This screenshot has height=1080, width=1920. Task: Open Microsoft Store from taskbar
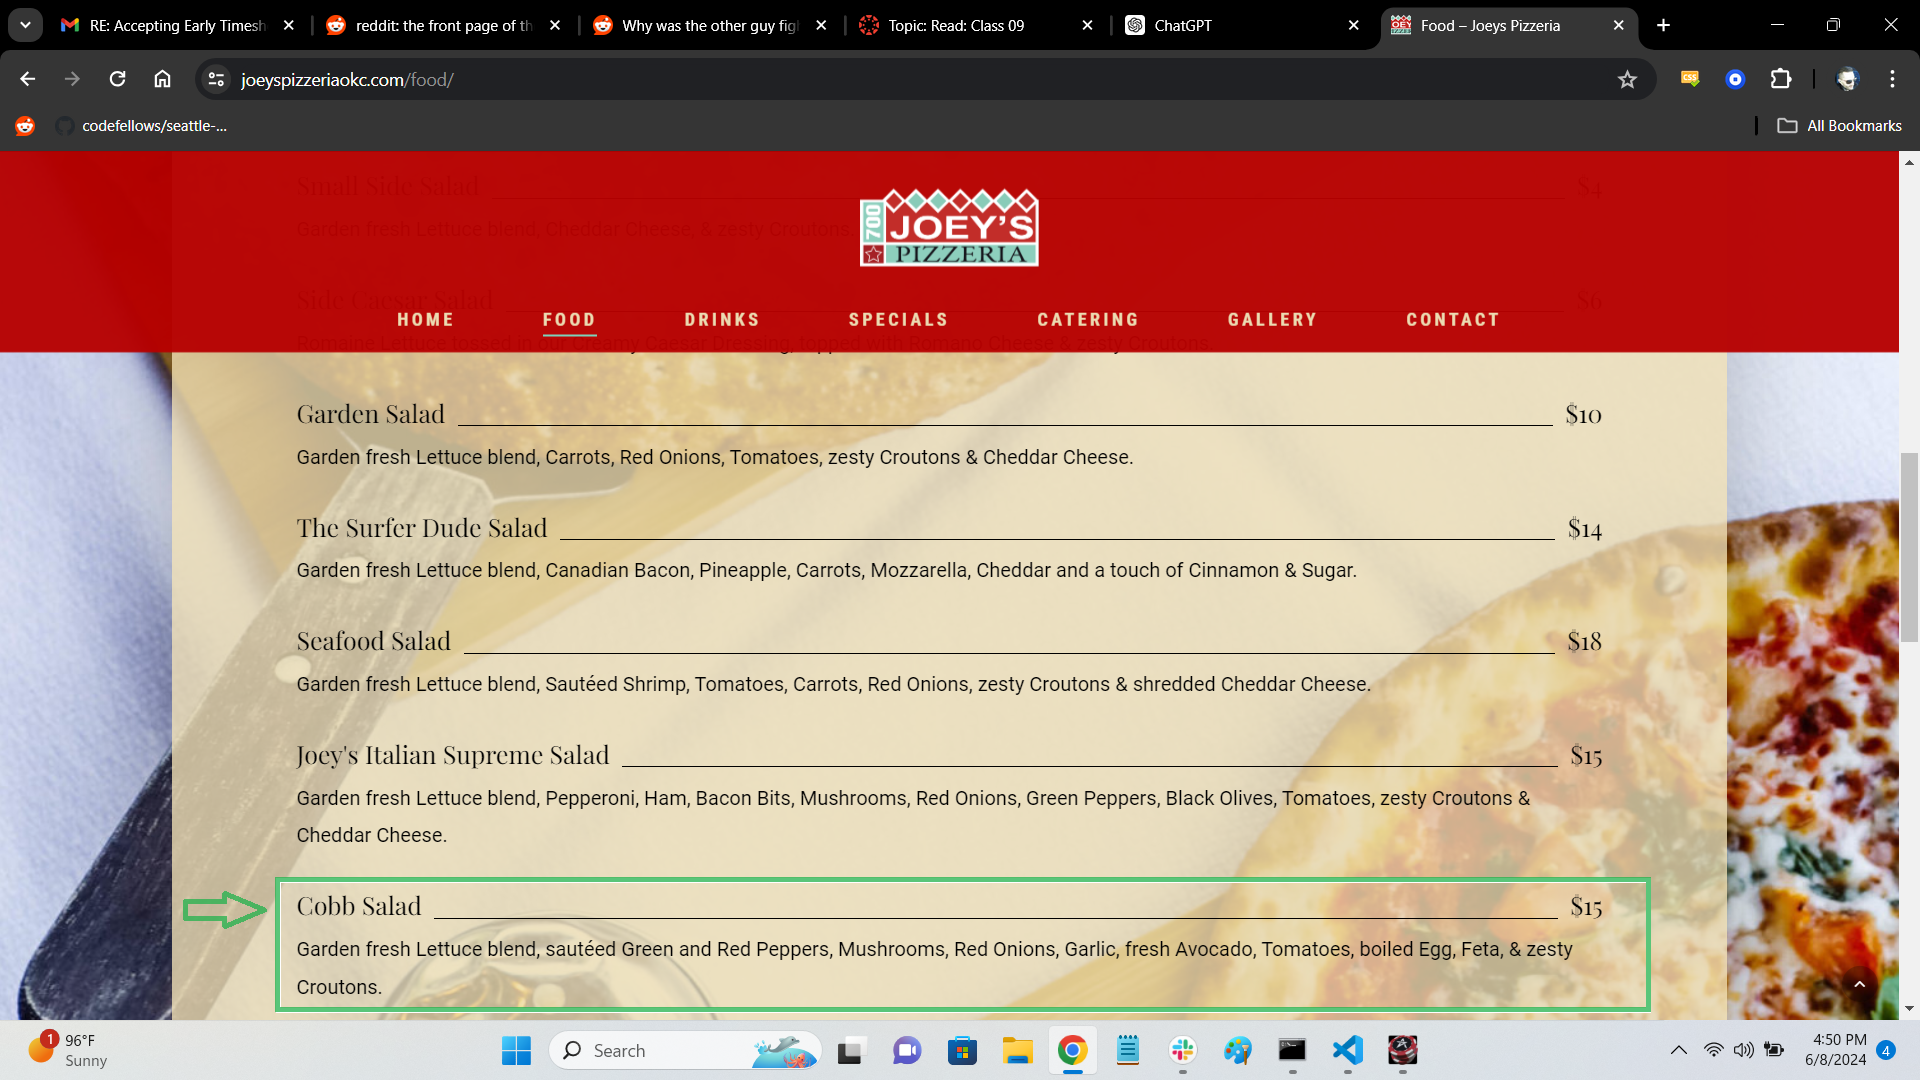(962, 1050)
